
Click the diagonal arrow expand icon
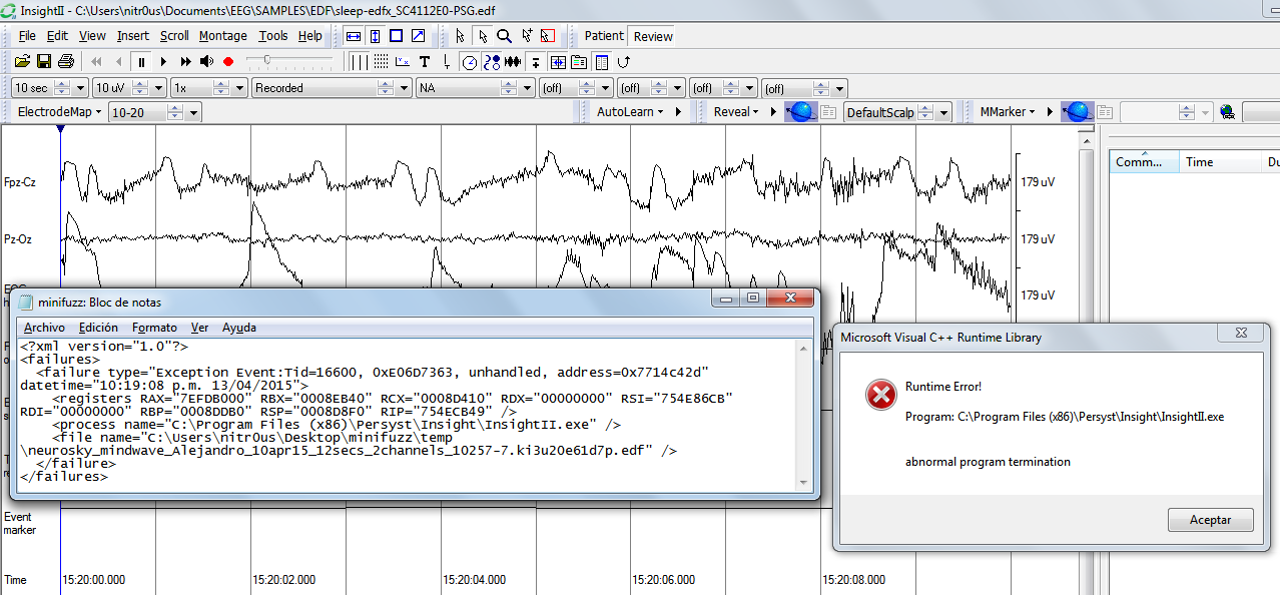tap(418, 36)
